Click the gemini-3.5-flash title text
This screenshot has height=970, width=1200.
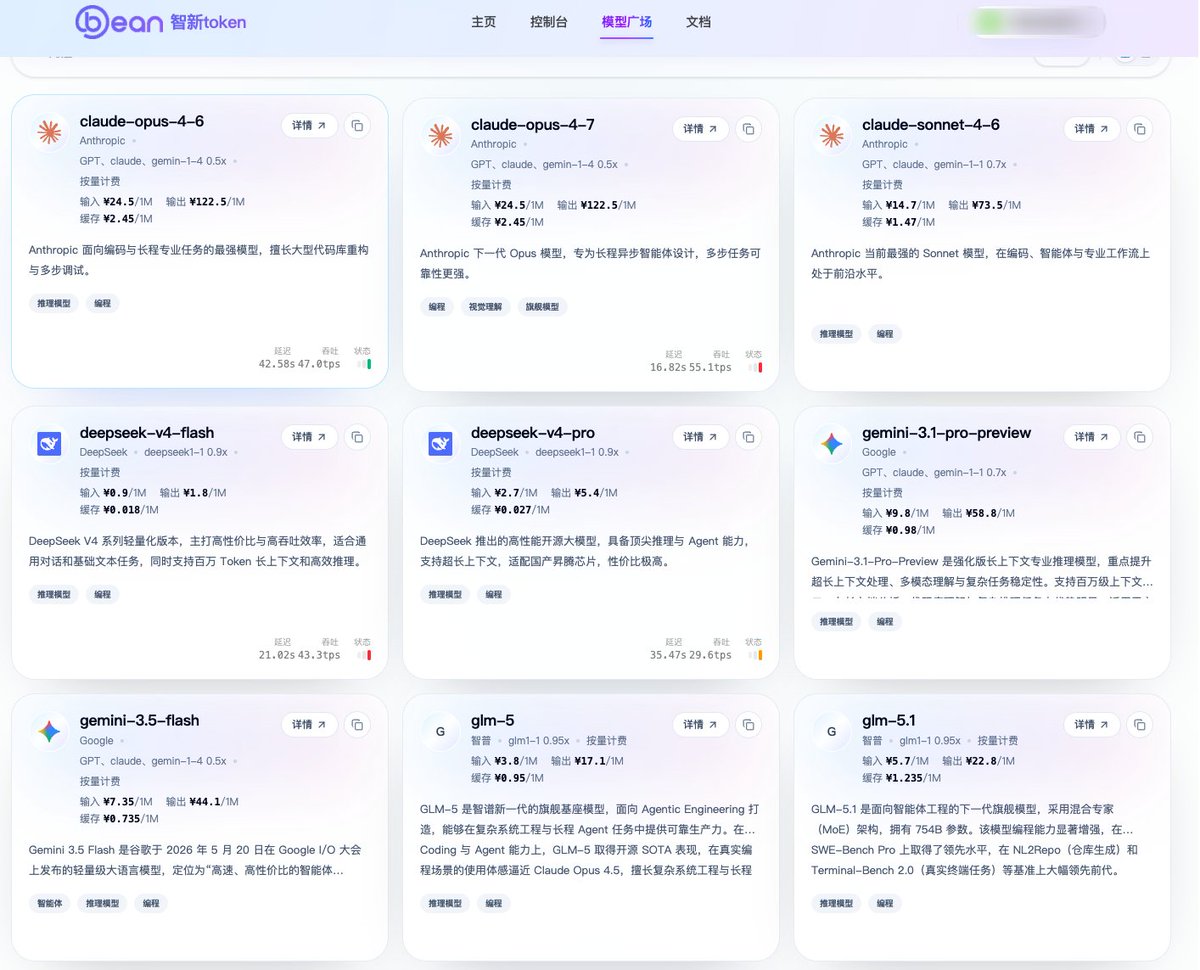(140, 721)
